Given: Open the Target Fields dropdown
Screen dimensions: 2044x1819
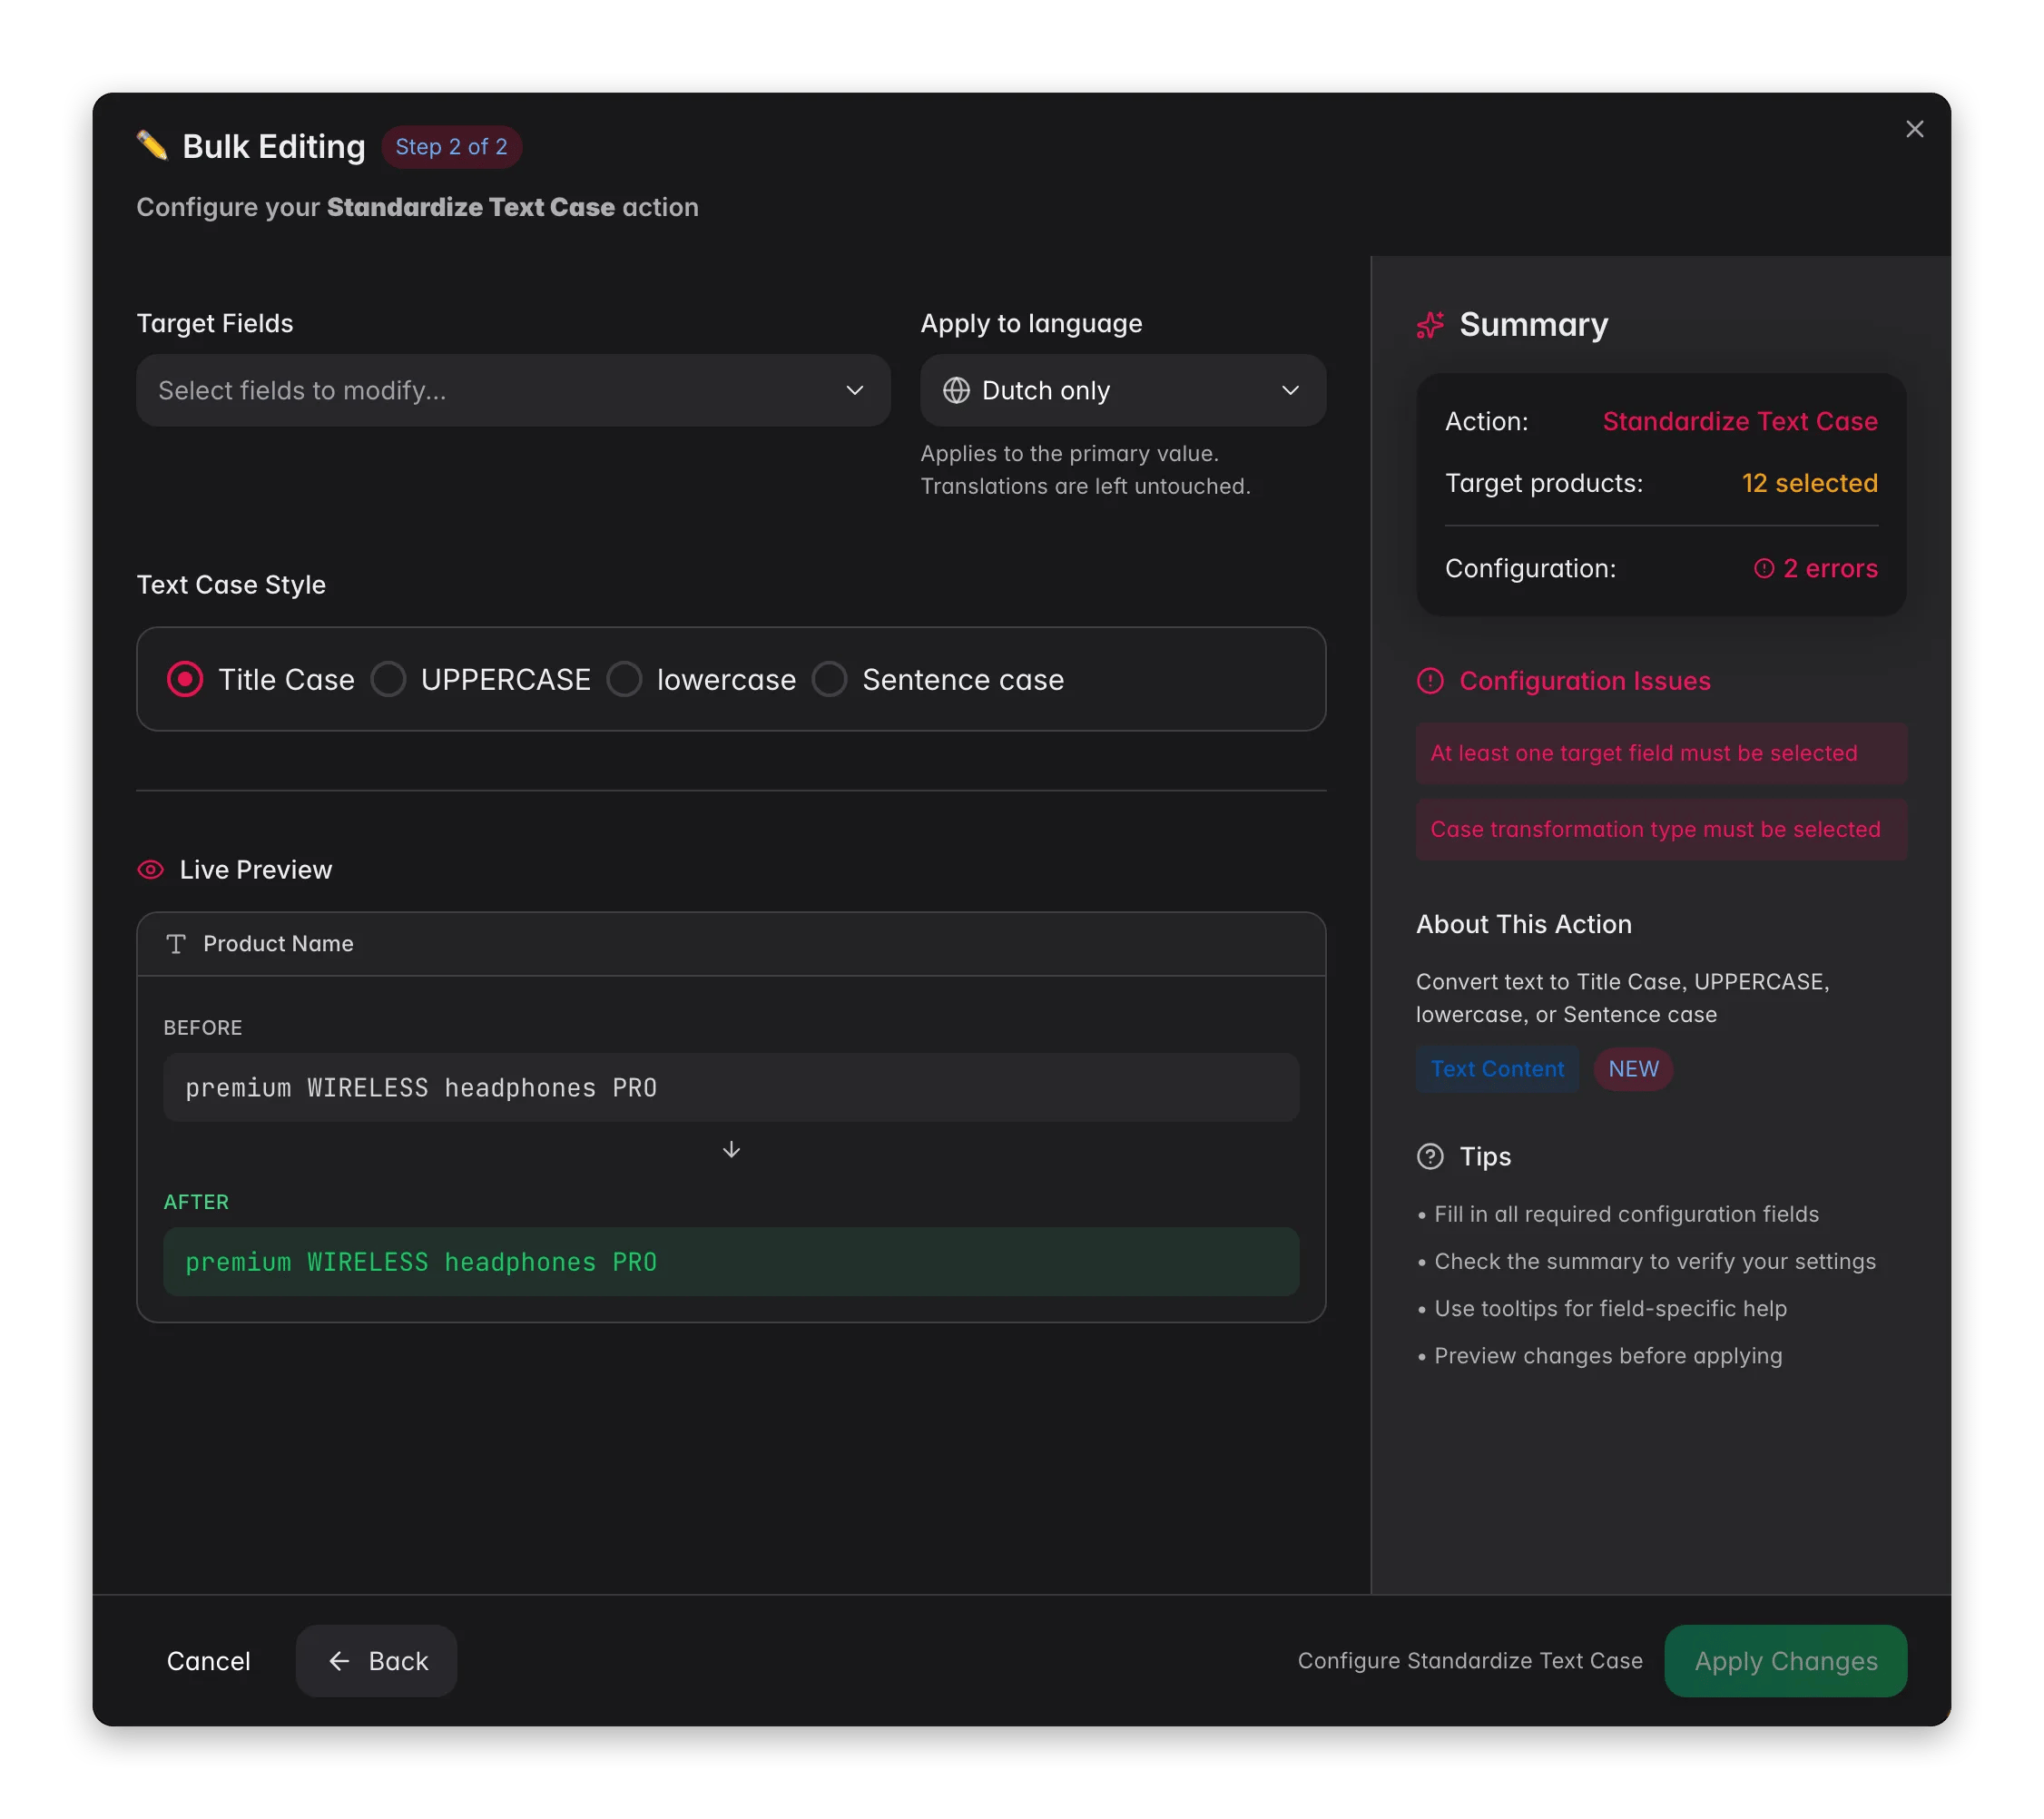Looking at the screenshot, I should [513, 390].
